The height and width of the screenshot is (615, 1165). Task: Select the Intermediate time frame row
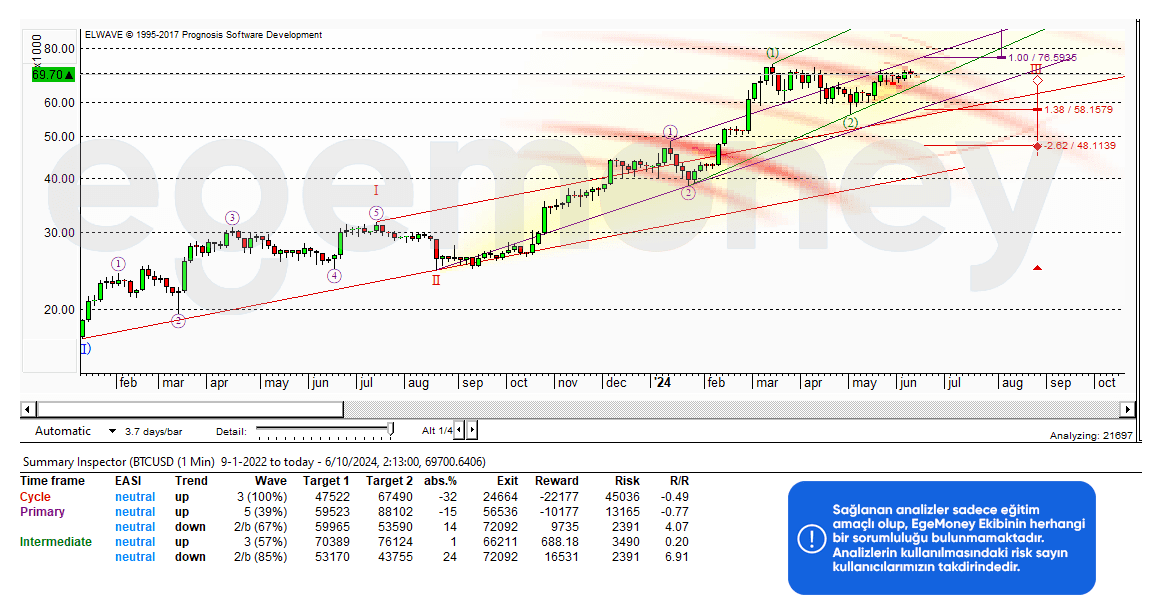coord(55,542)
